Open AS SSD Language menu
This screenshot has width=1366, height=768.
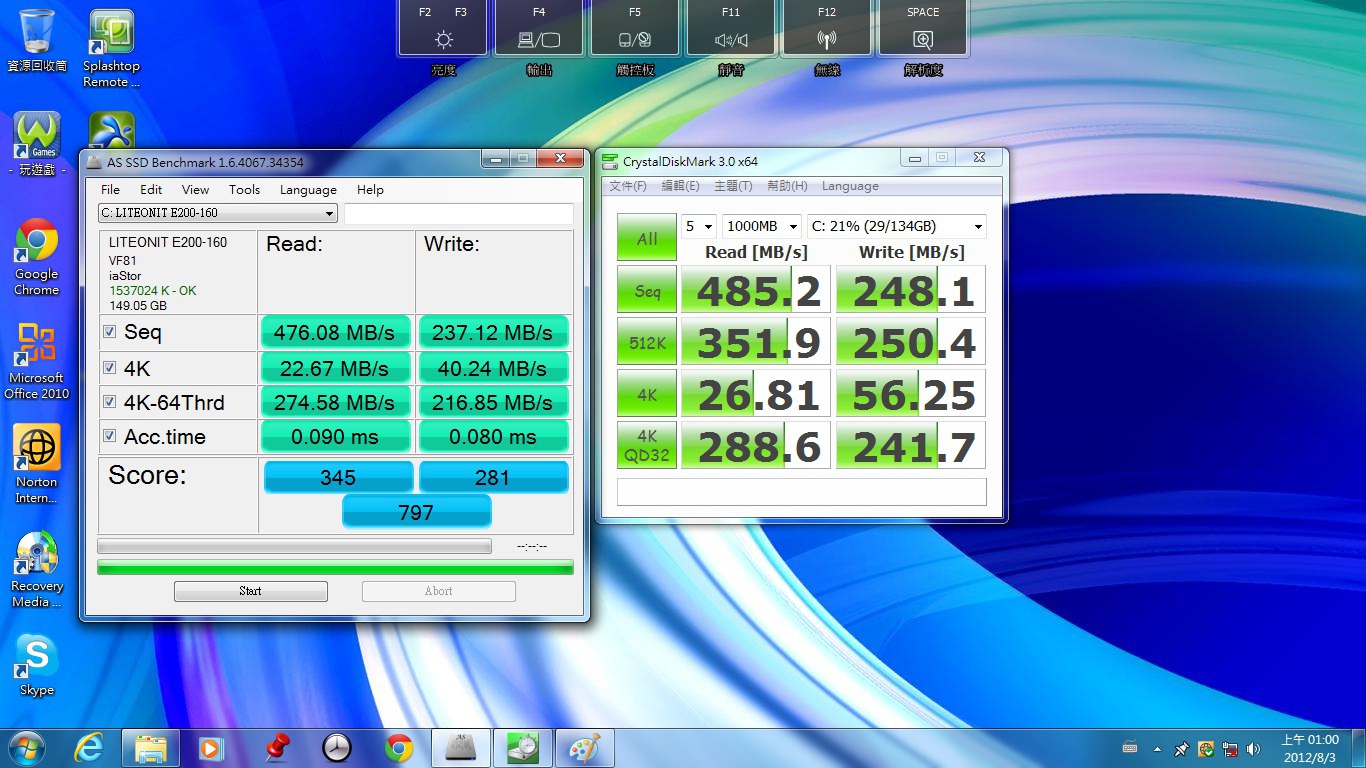tap(308, 189)
